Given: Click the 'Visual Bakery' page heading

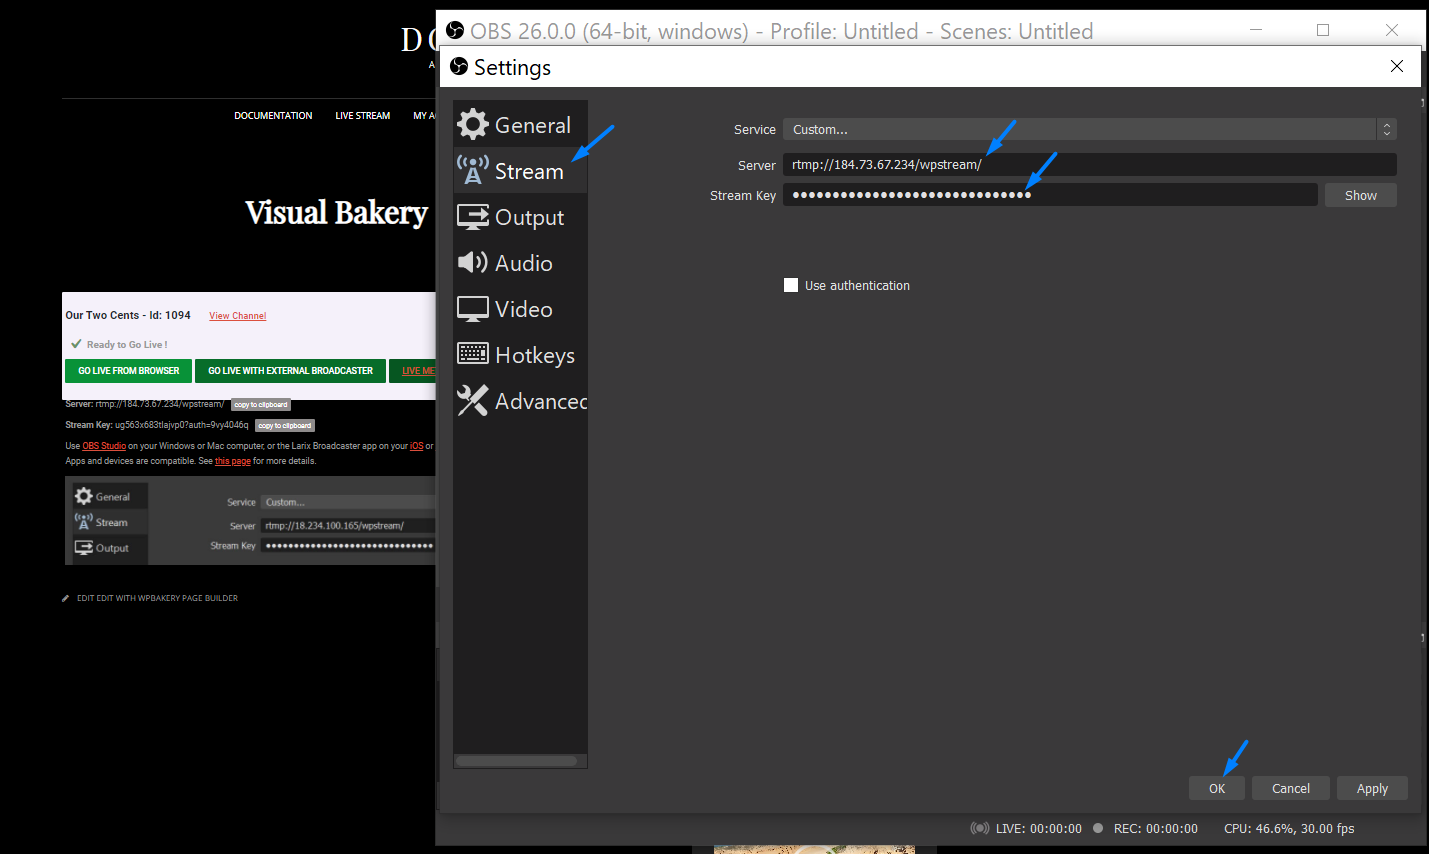Looking at the screenshot, I should (337, 212).
